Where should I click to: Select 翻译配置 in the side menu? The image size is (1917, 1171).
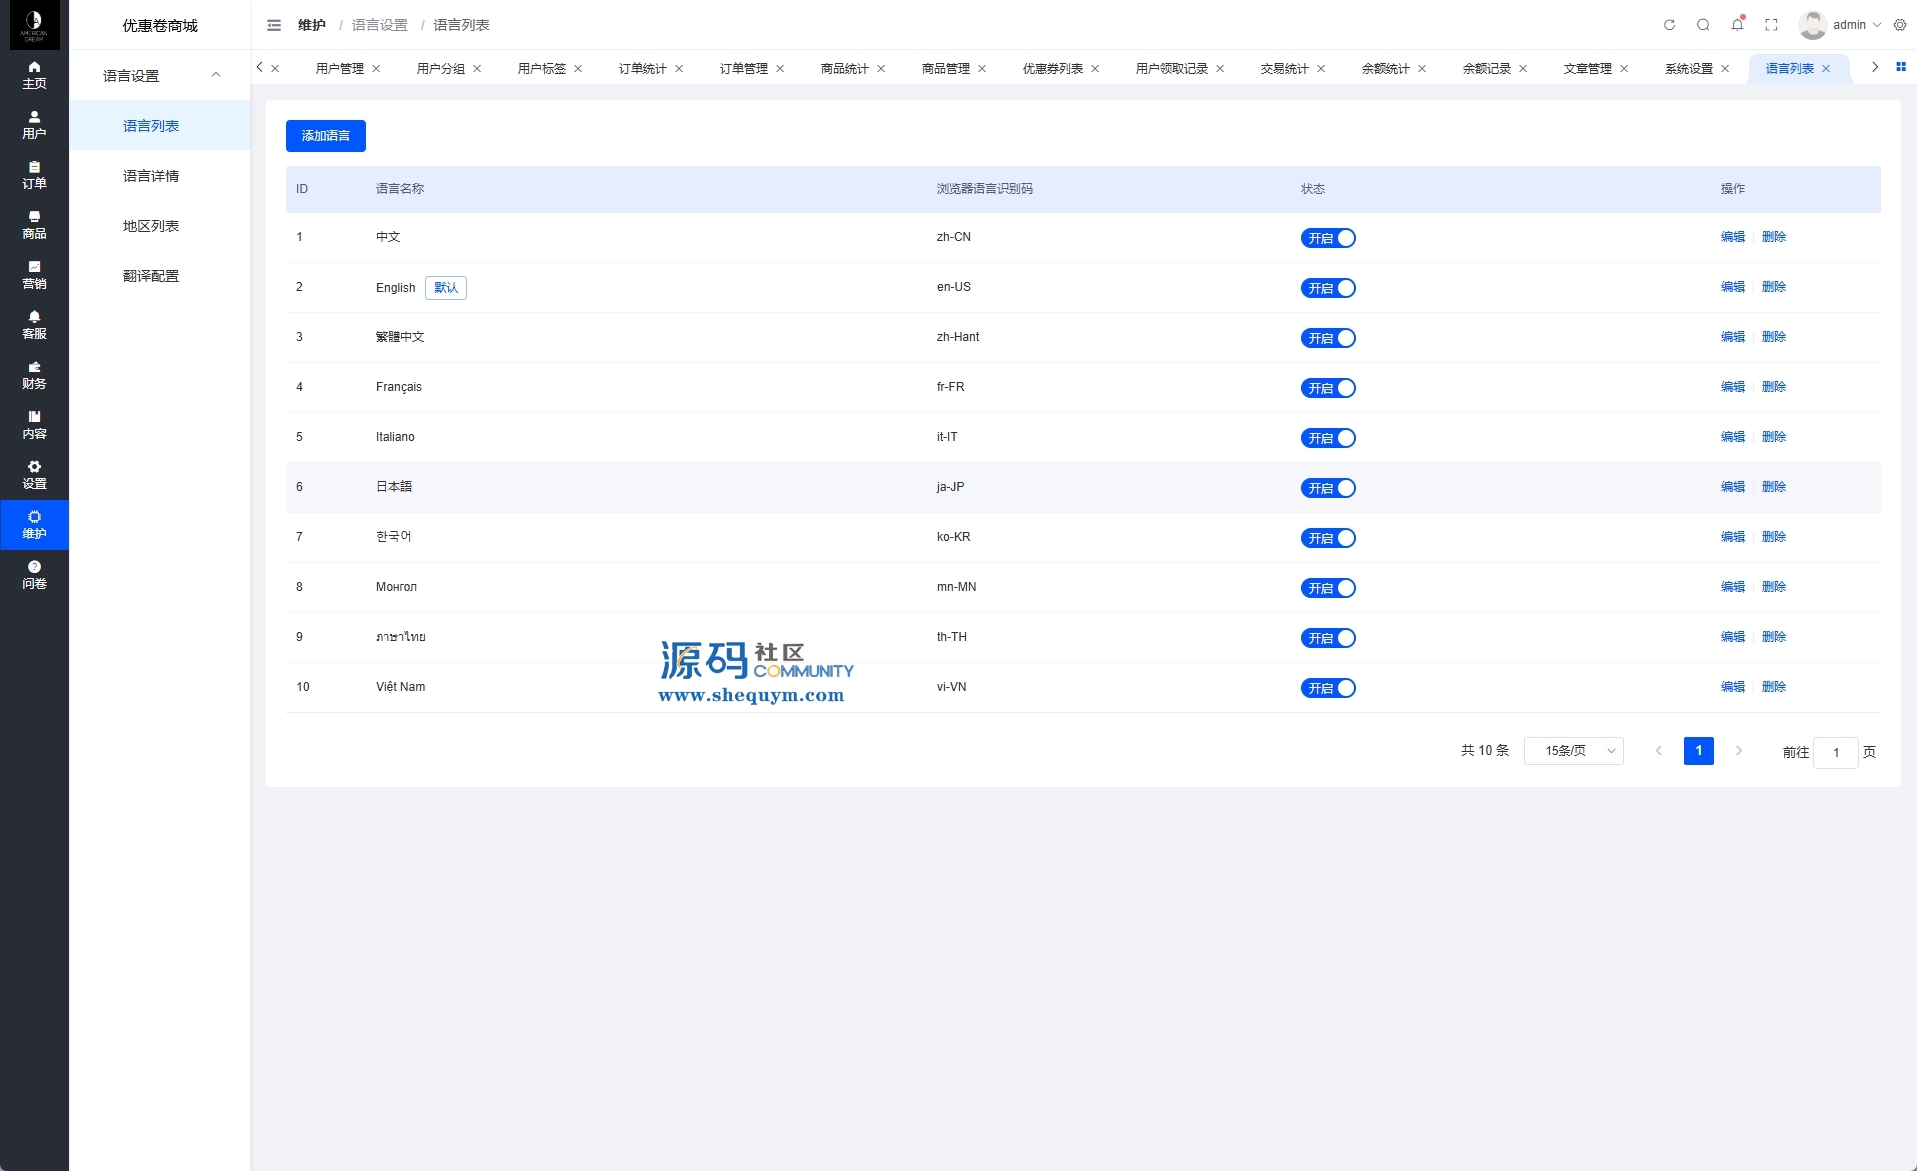pyautogui.click(x=151, y=276)
